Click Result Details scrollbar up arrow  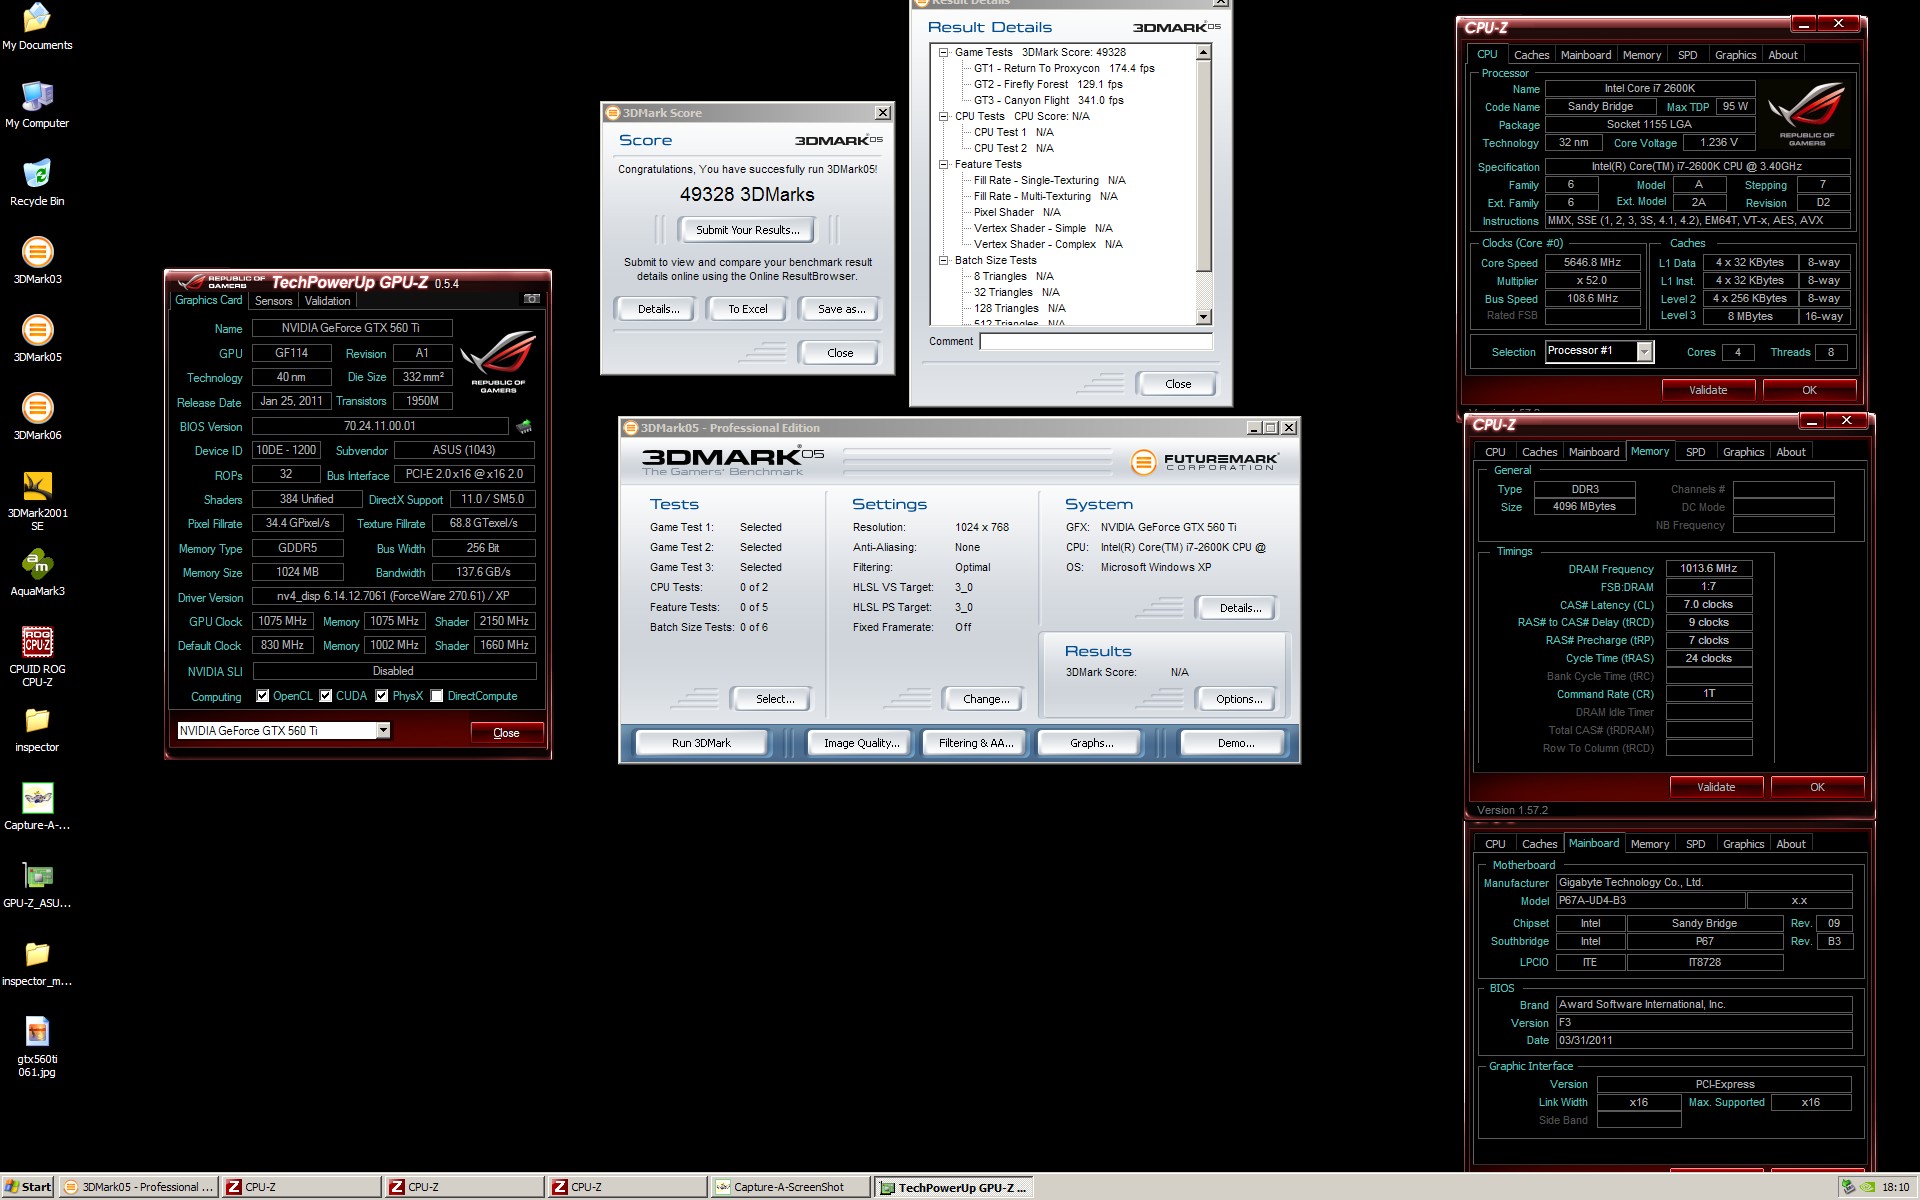(1203, 52)
